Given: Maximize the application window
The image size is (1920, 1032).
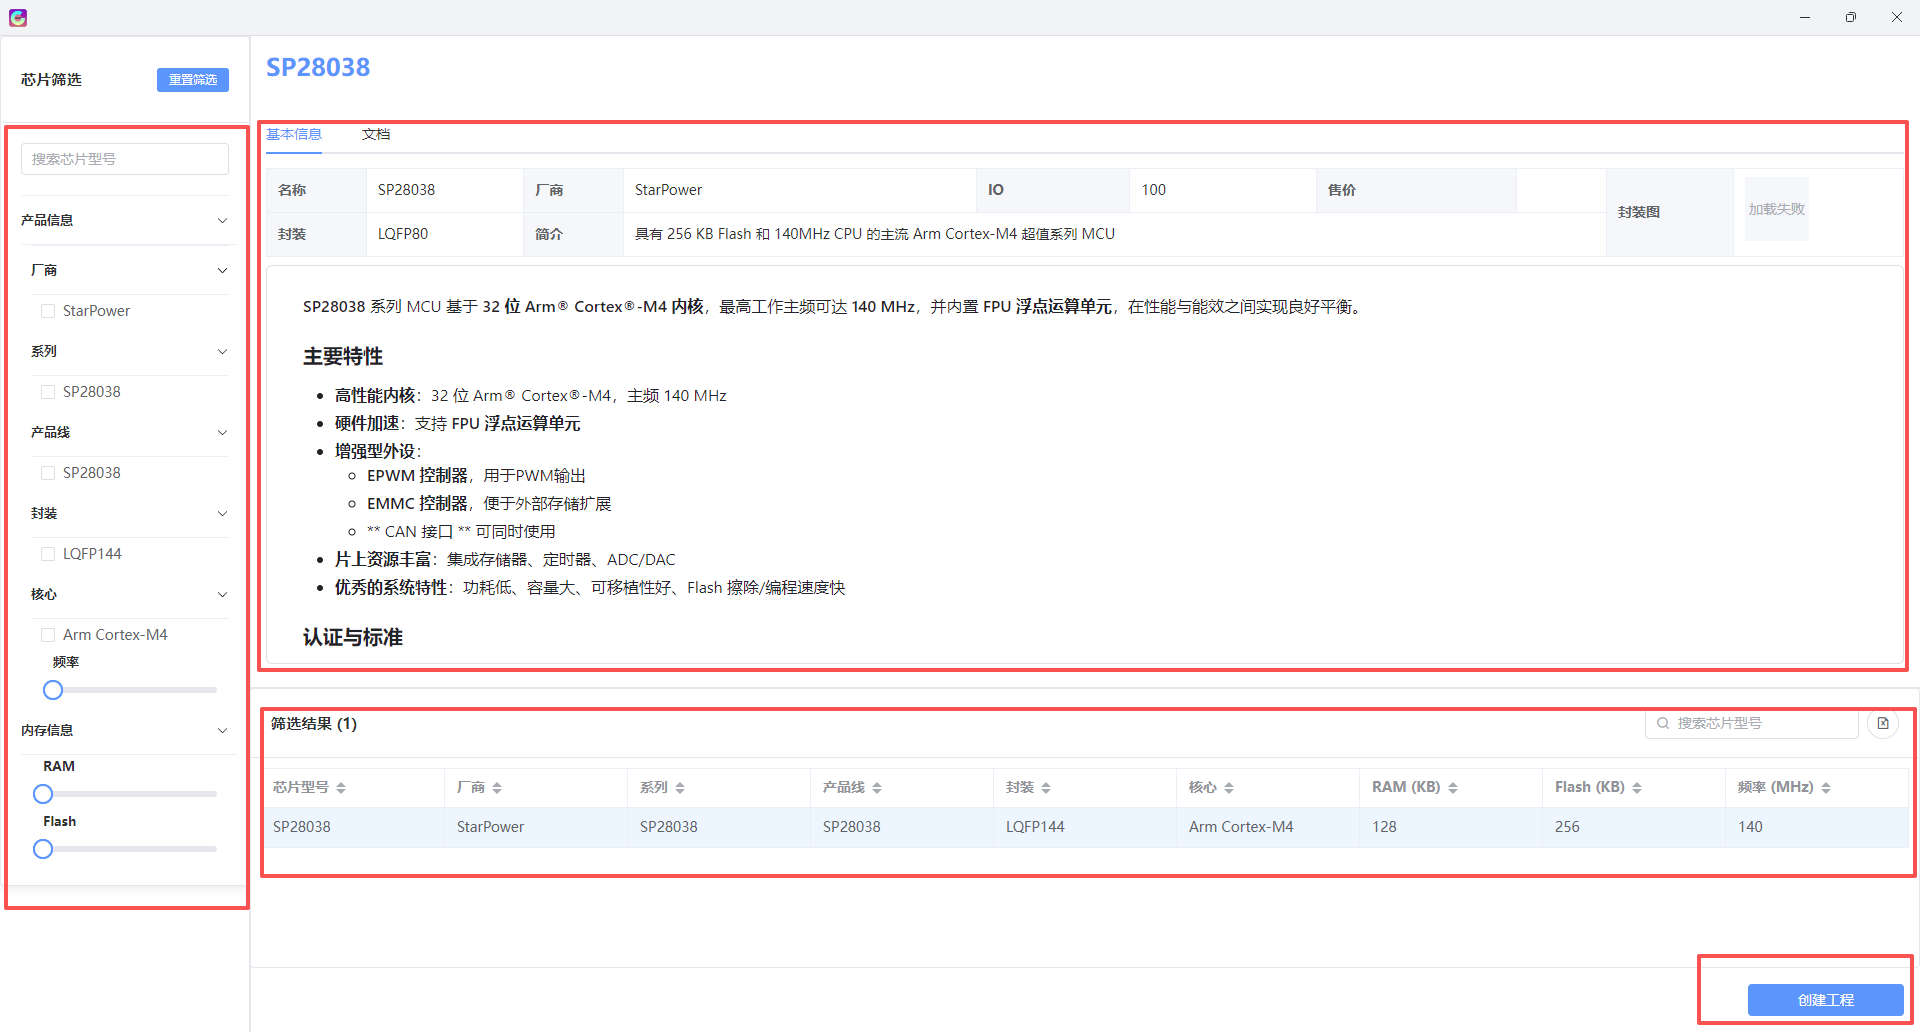Looking at the screenshot, I should [1851, 17].
